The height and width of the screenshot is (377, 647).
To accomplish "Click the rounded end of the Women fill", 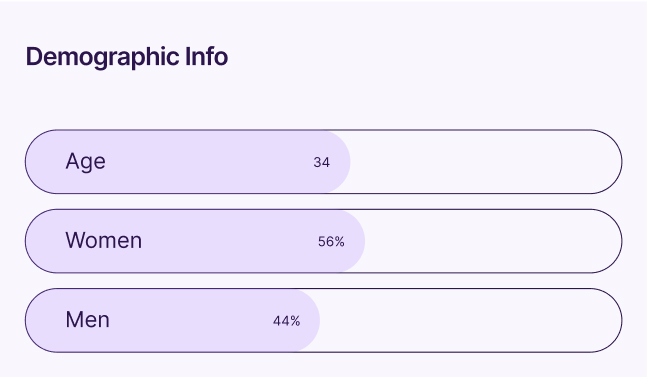I will (356, 241).
